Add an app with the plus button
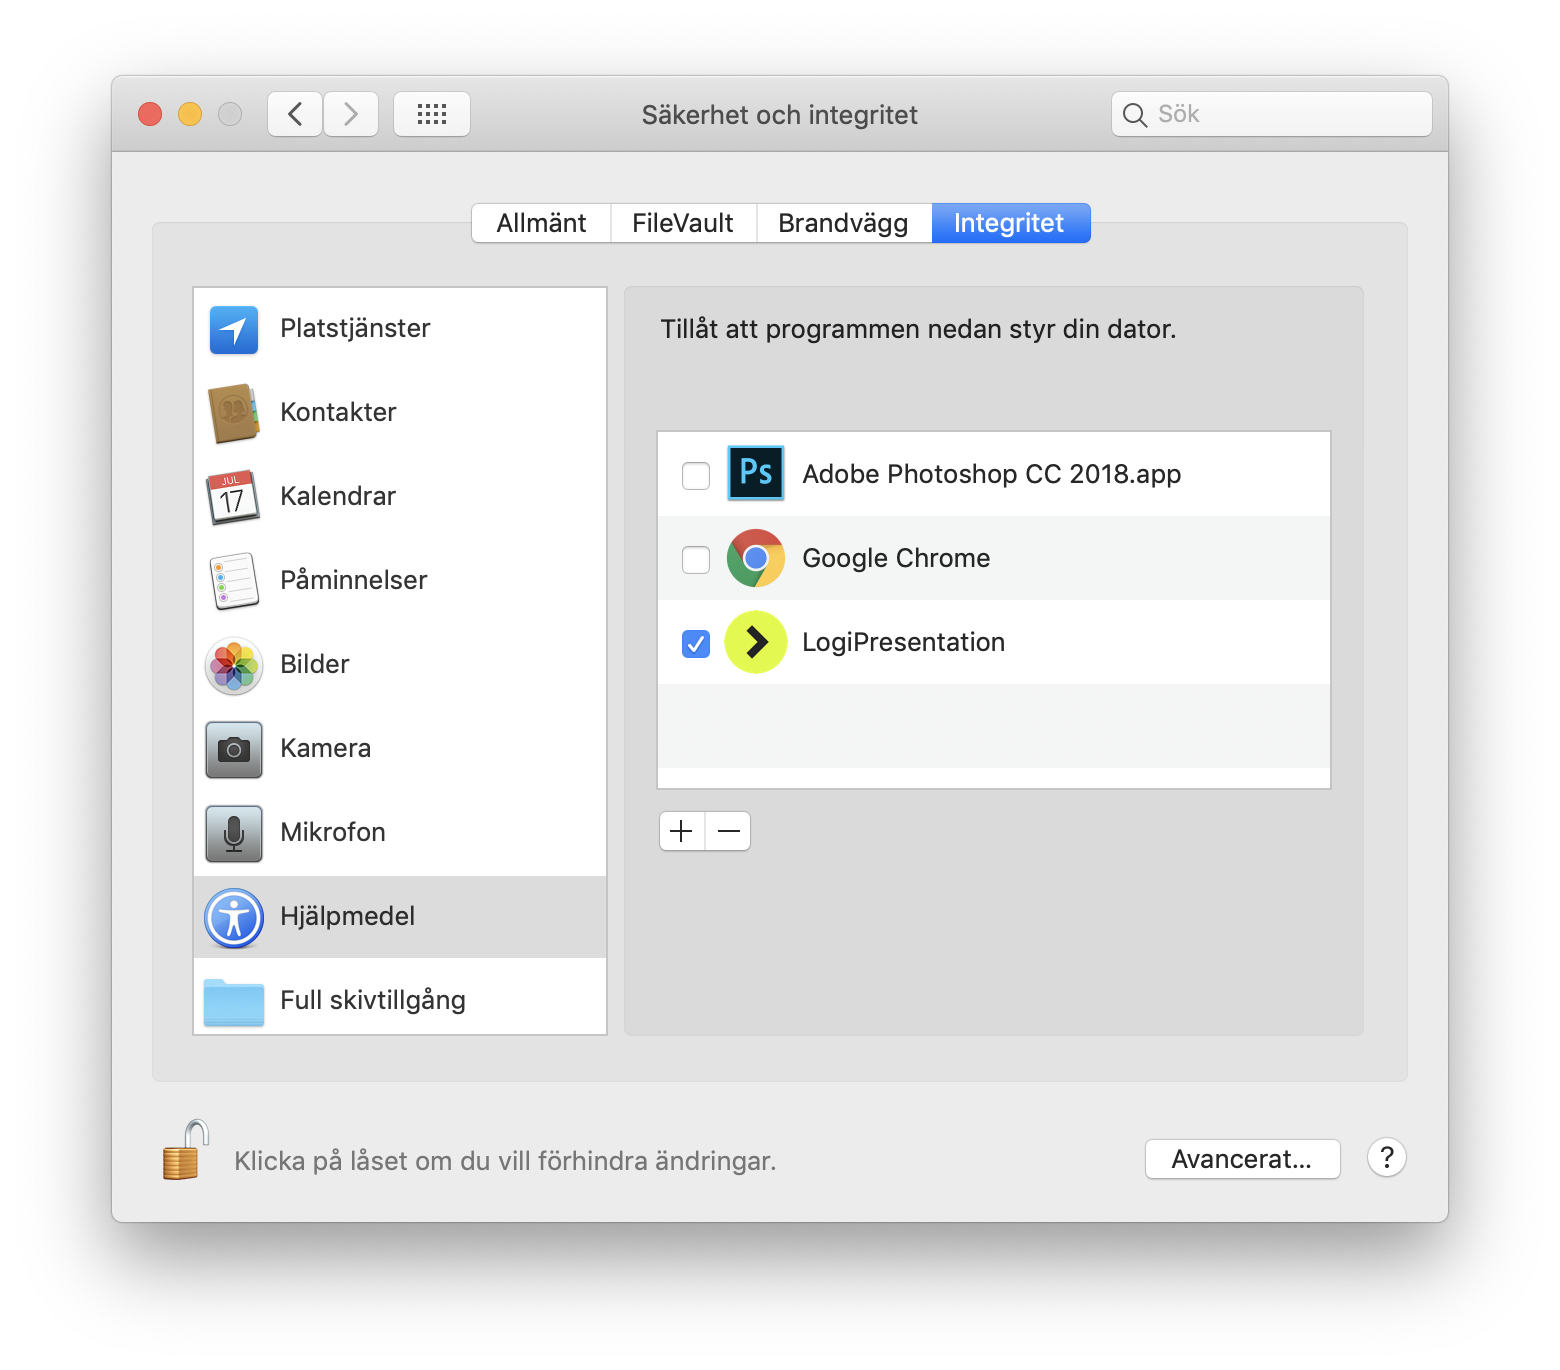1560x1370 pixels. click(682, 831)
